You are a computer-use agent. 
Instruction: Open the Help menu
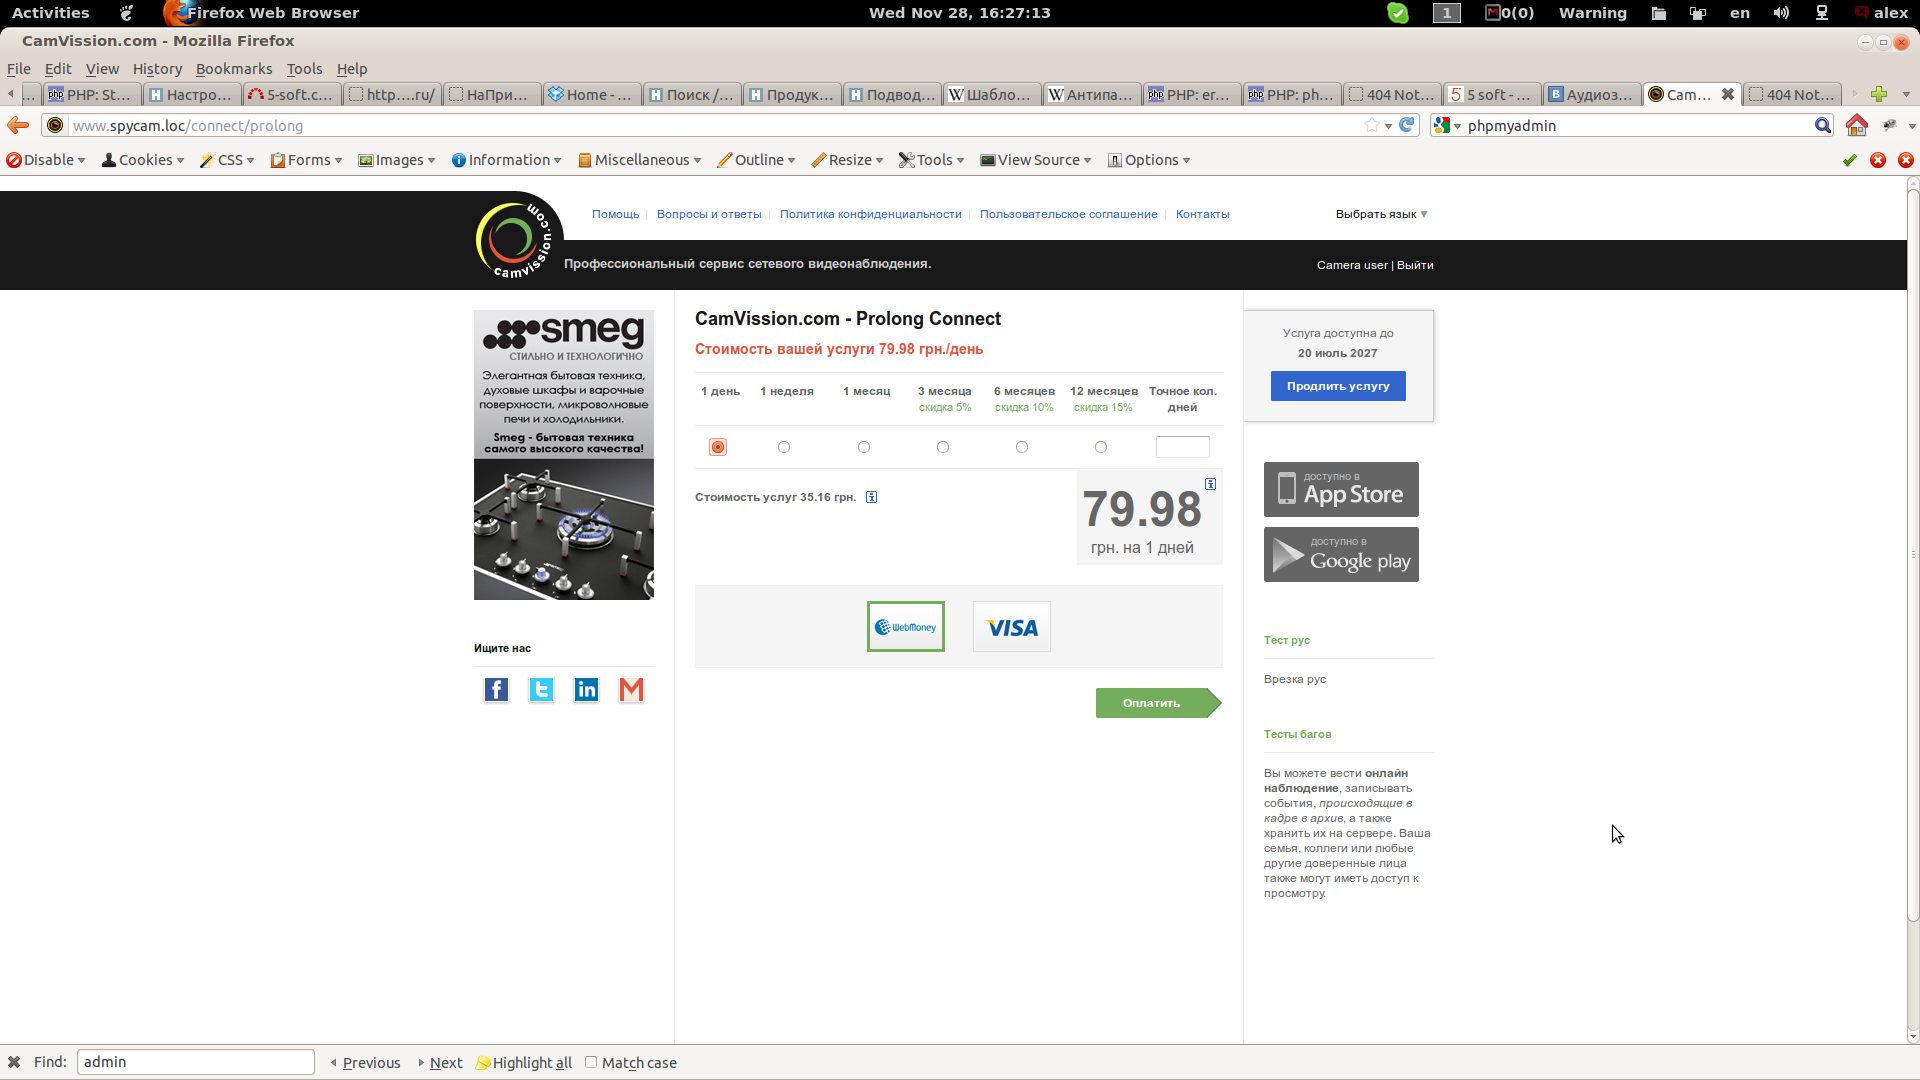click(352, 69)
